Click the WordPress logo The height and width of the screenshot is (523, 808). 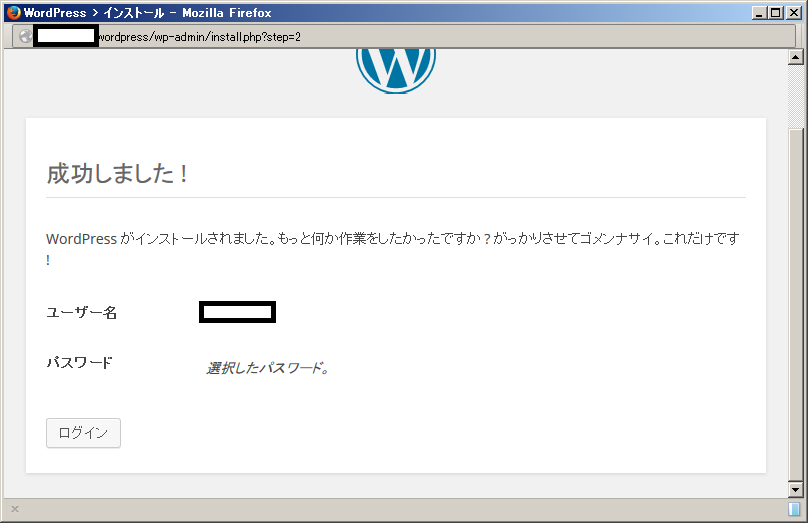click(396, 71)
